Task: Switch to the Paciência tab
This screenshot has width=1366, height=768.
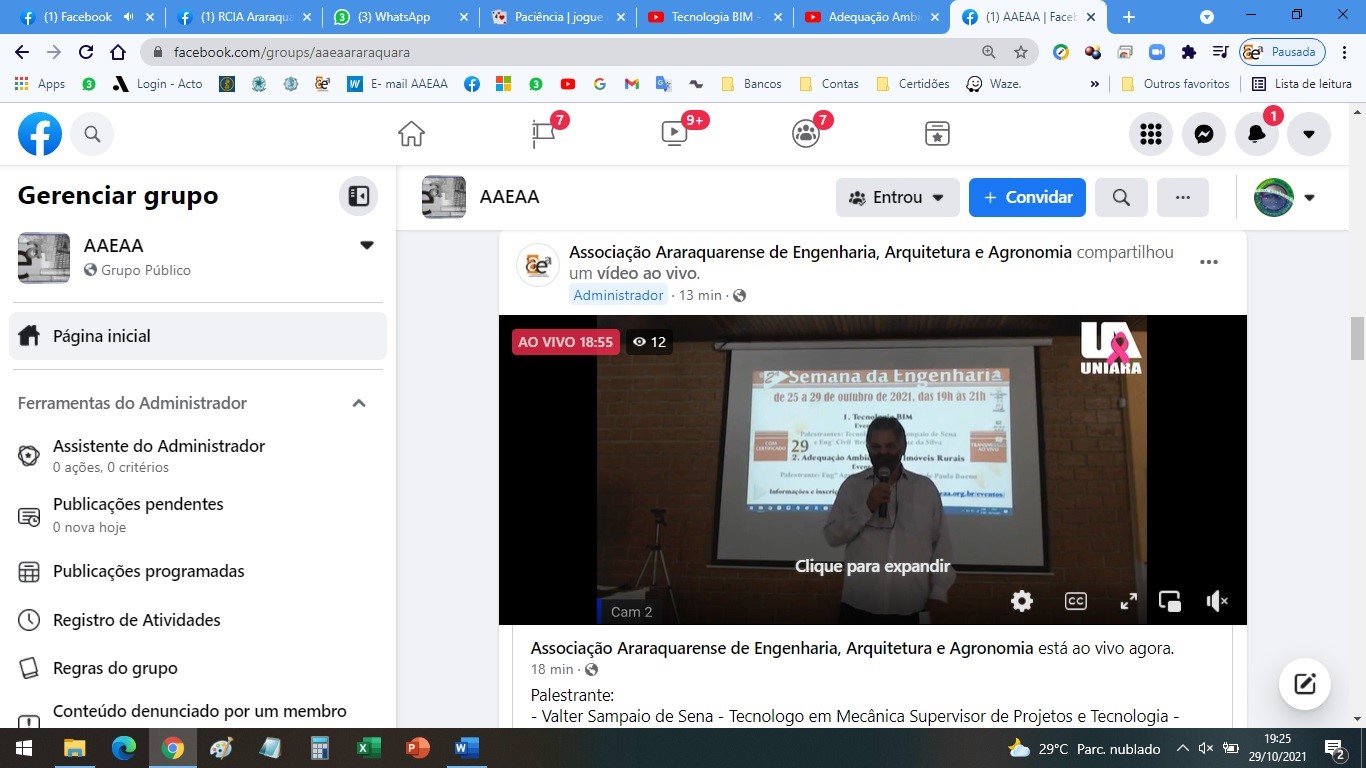Action: [558, 17]
